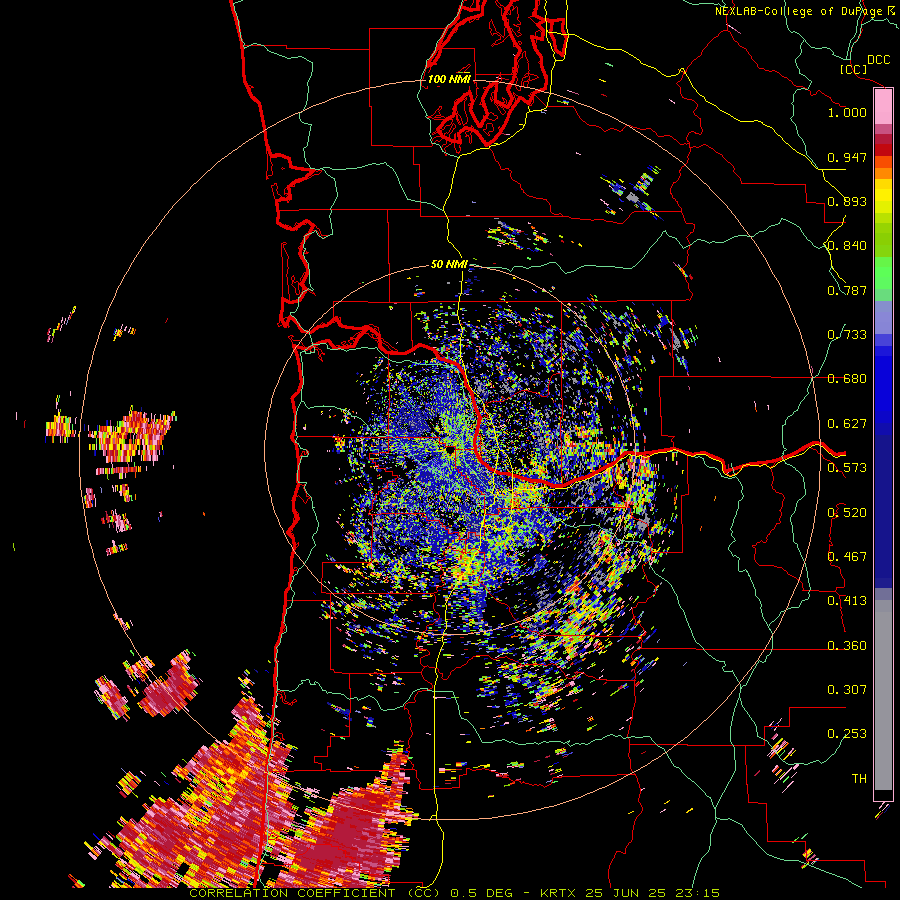
Task: Click the 100 NMI range ring label
Action: [x=449, y=79]
